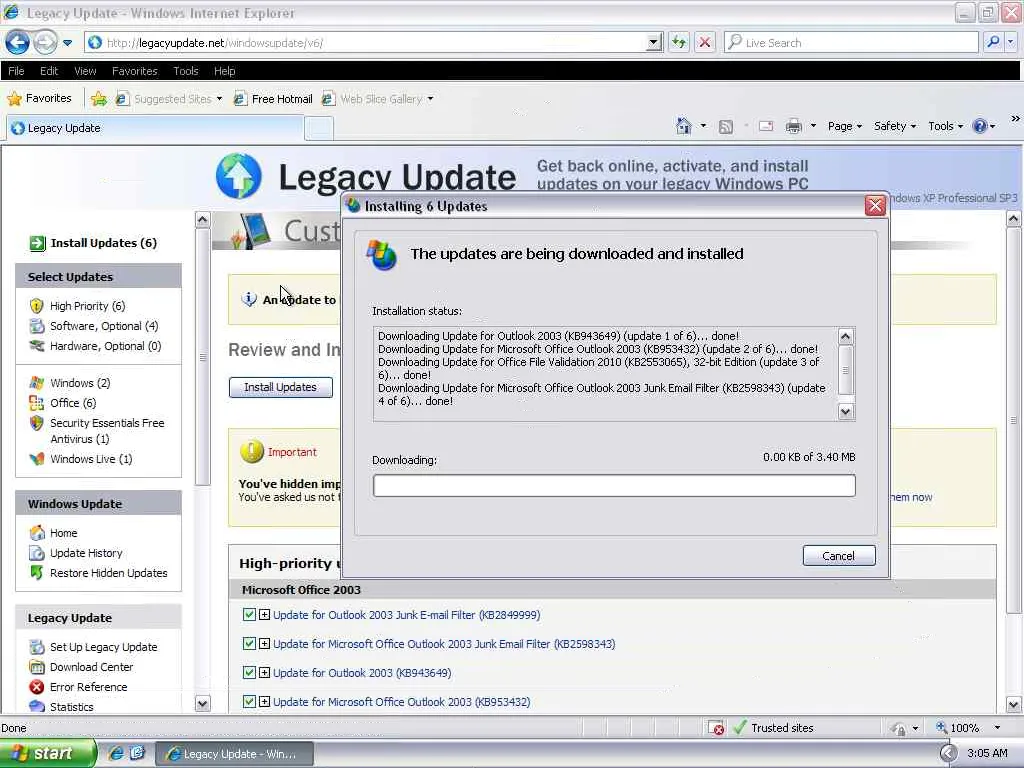Open the Favorites menu
The image size is (1024, 768).
135,71
